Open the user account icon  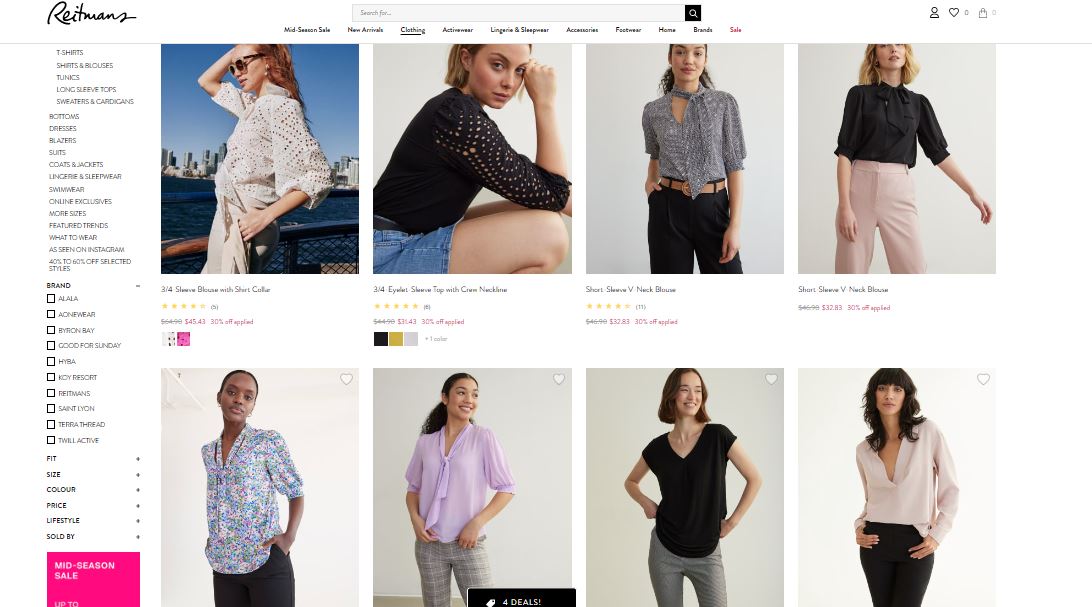[x=934, y=13]
